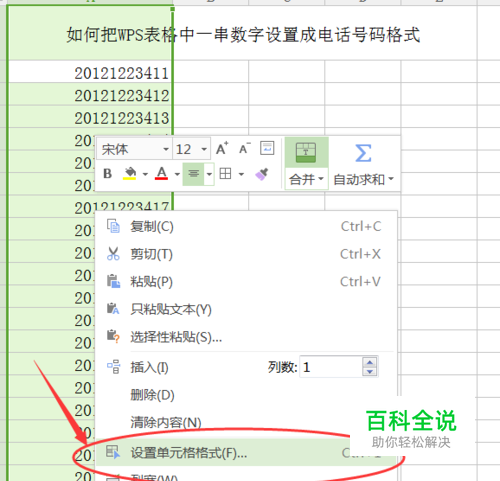
Task: Click the merge cells icon
Action: (306, 153)
